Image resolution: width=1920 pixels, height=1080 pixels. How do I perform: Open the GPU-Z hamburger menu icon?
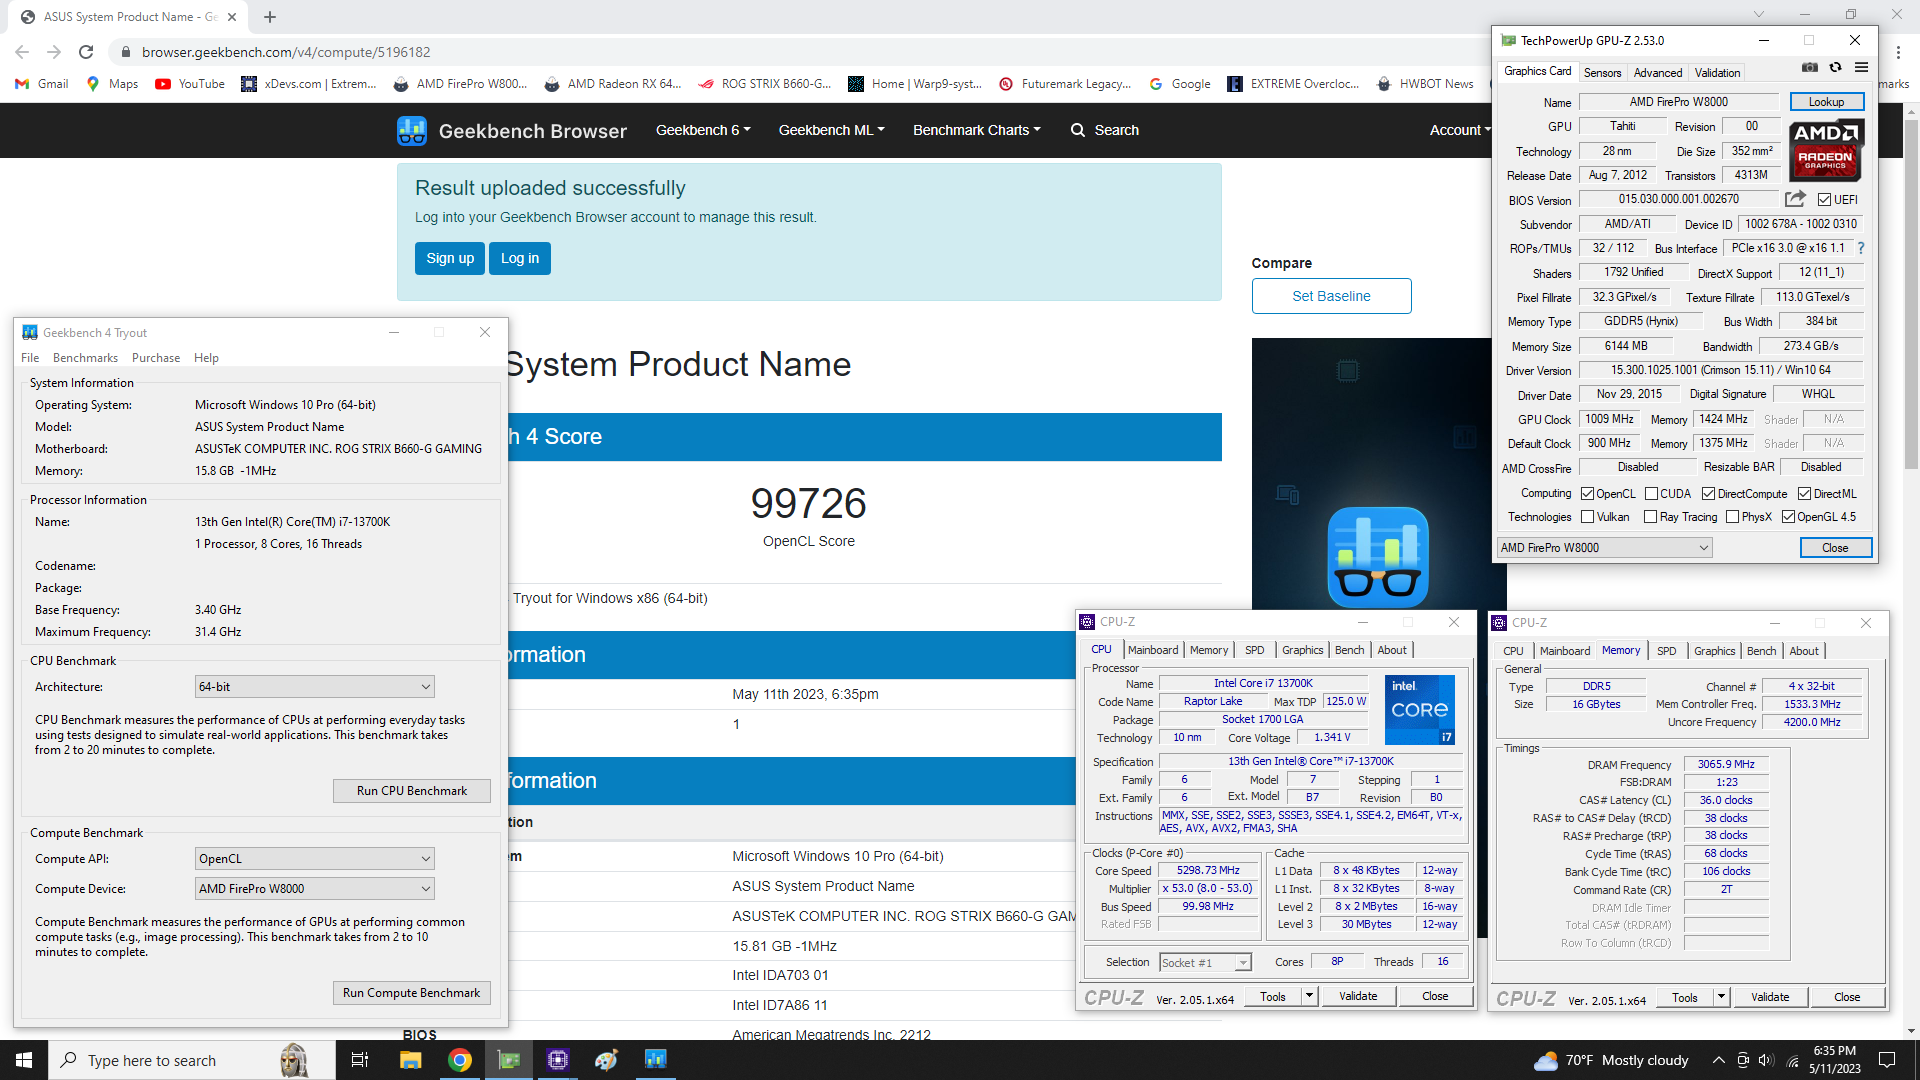coord(1861,68)
